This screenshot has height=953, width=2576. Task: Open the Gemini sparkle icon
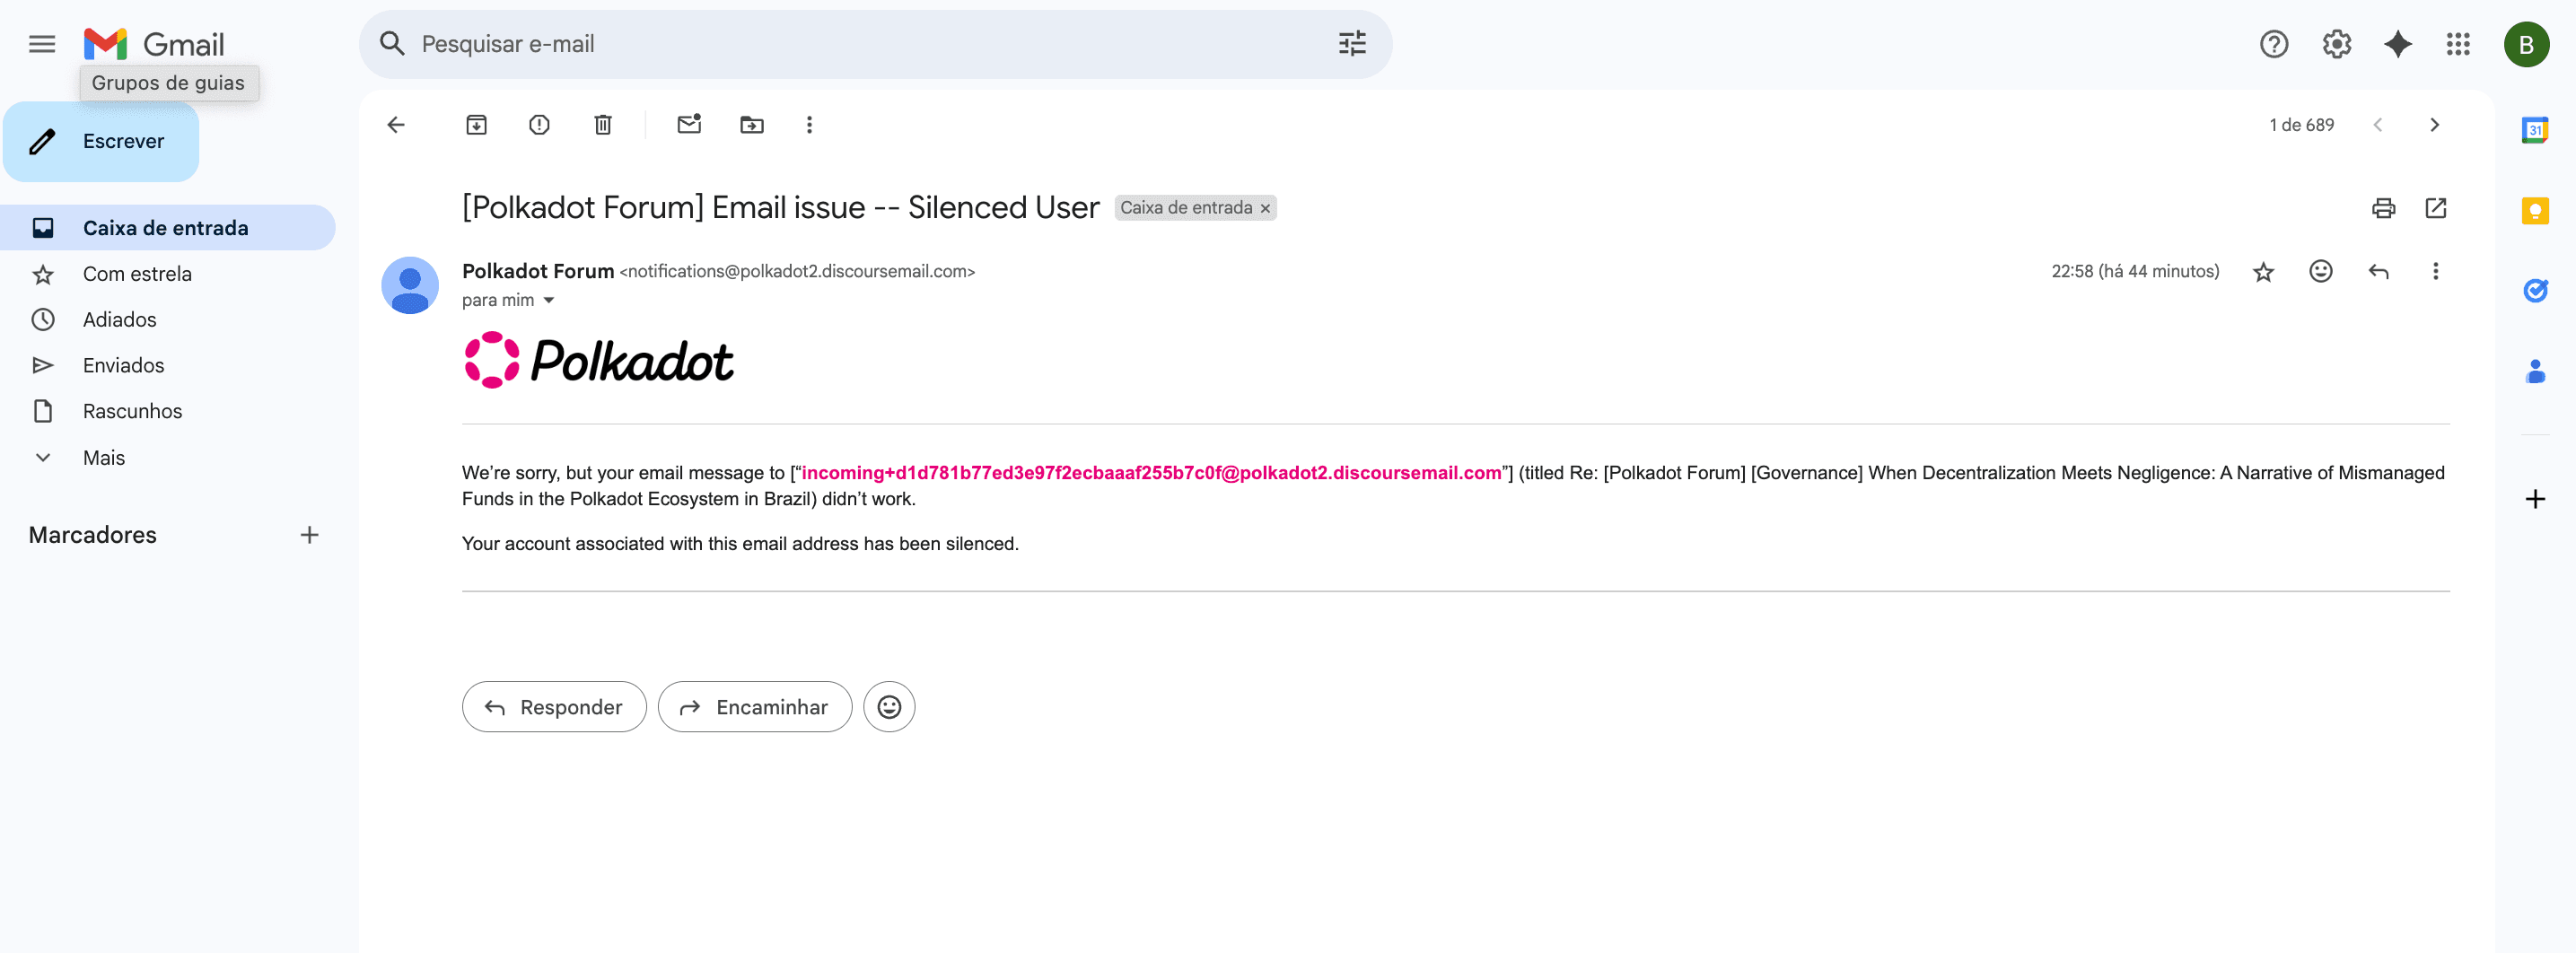point(2397,44)
